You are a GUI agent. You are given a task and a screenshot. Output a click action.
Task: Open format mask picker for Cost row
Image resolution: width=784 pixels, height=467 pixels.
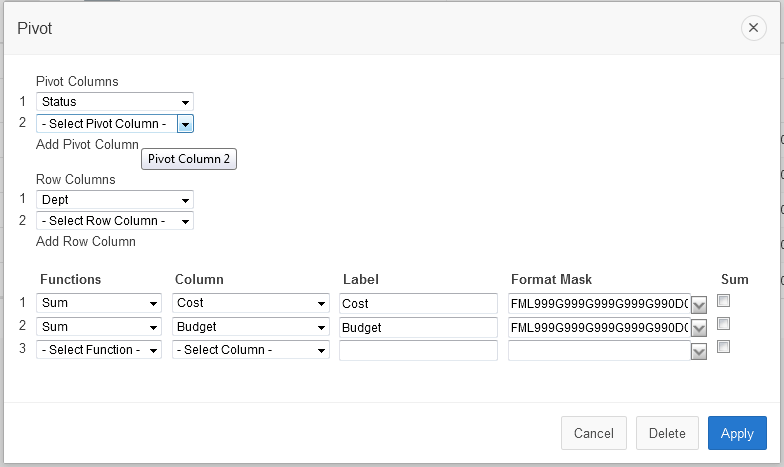(699, 304)
